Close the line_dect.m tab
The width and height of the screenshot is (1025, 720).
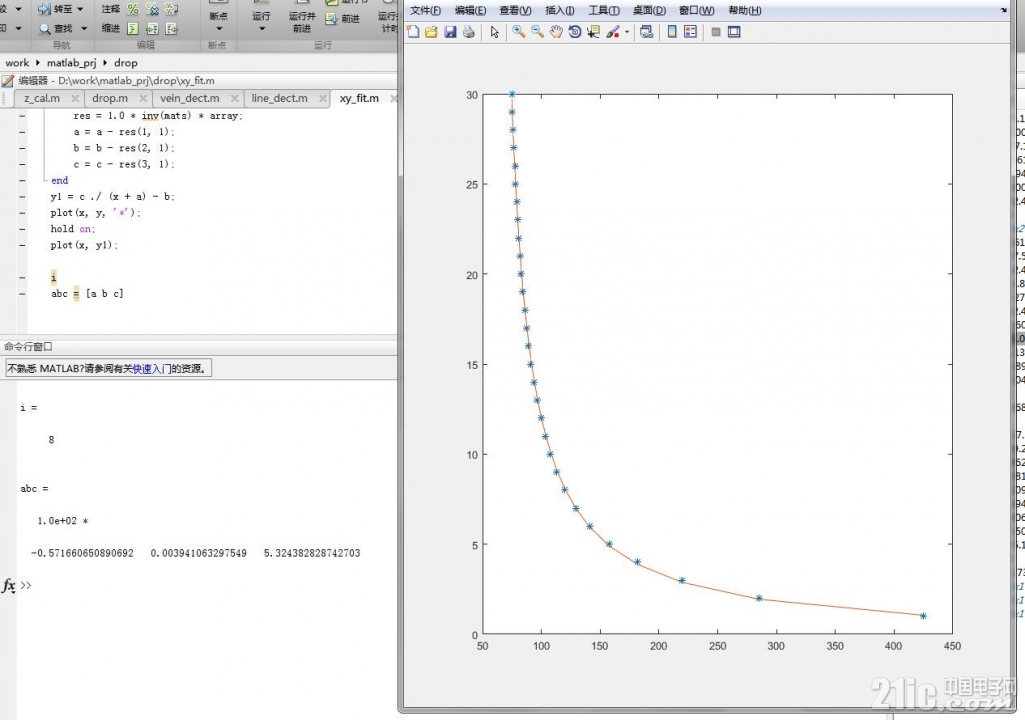[322, 98]
